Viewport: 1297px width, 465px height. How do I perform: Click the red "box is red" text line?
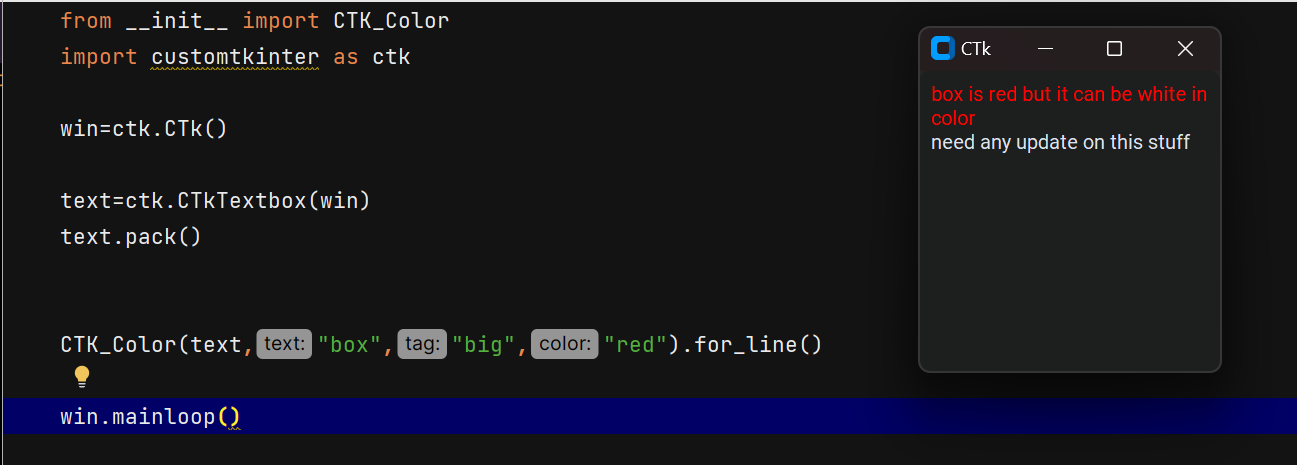1068,95
